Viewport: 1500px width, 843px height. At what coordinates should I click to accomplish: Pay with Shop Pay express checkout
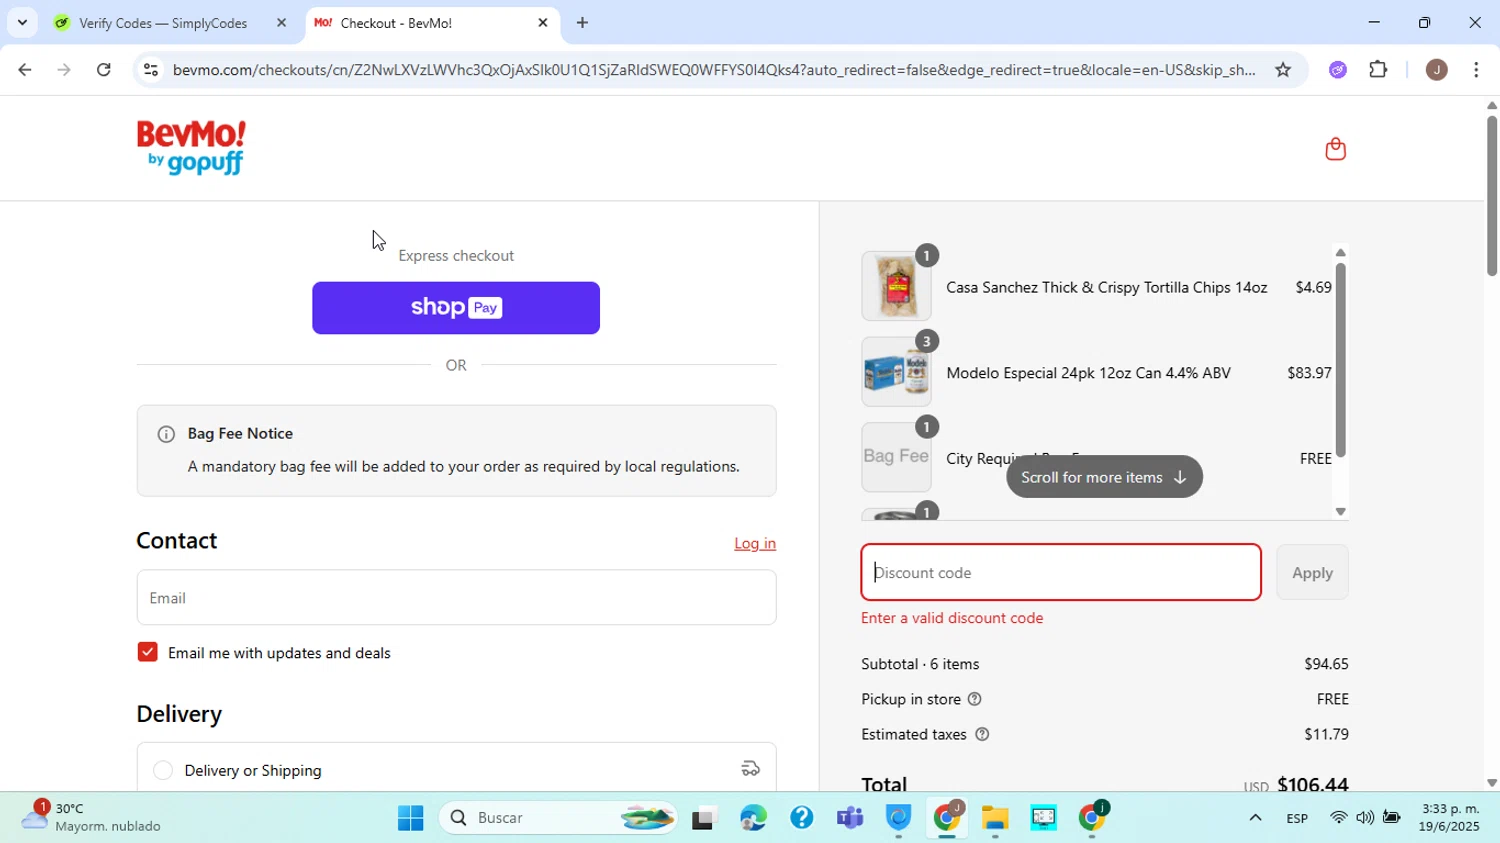coord(456,308)
